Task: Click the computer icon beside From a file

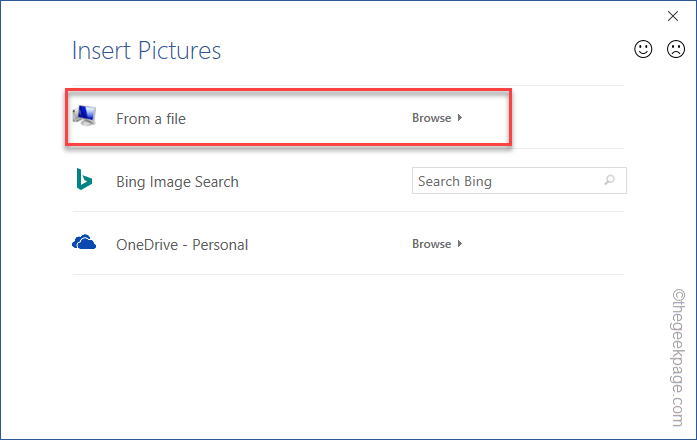Action: (85, 117)
